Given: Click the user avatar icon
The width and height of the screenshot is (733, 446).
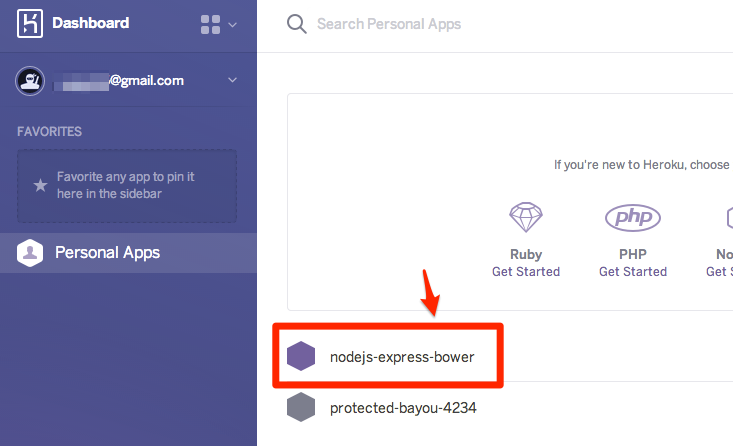Looking at the screenshot, I should point(30,80).
